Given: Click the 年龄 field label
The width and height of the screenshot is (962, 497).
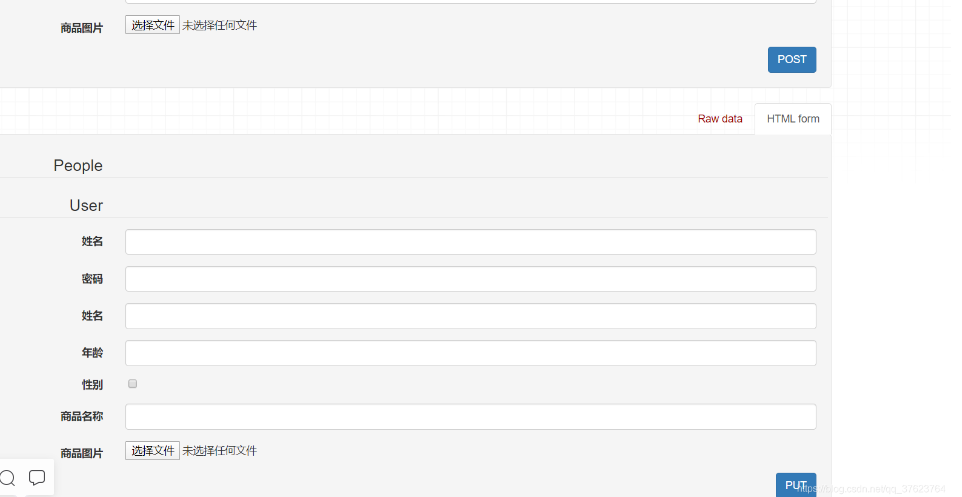Looking at the screenshot, I should pyautogui.click(x=92, y=353).
